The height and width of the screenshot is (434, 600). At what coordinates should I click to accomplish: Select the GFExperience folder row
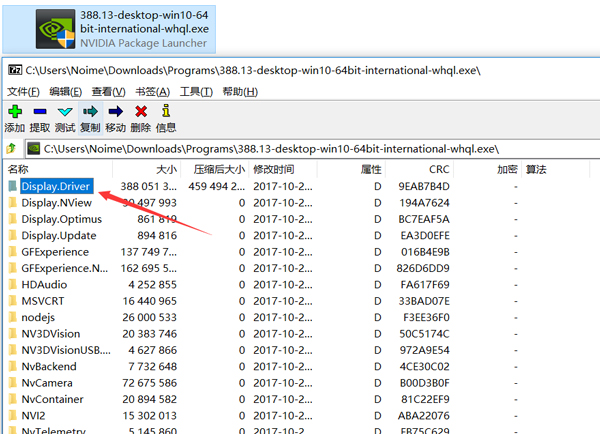coord(55,252)
